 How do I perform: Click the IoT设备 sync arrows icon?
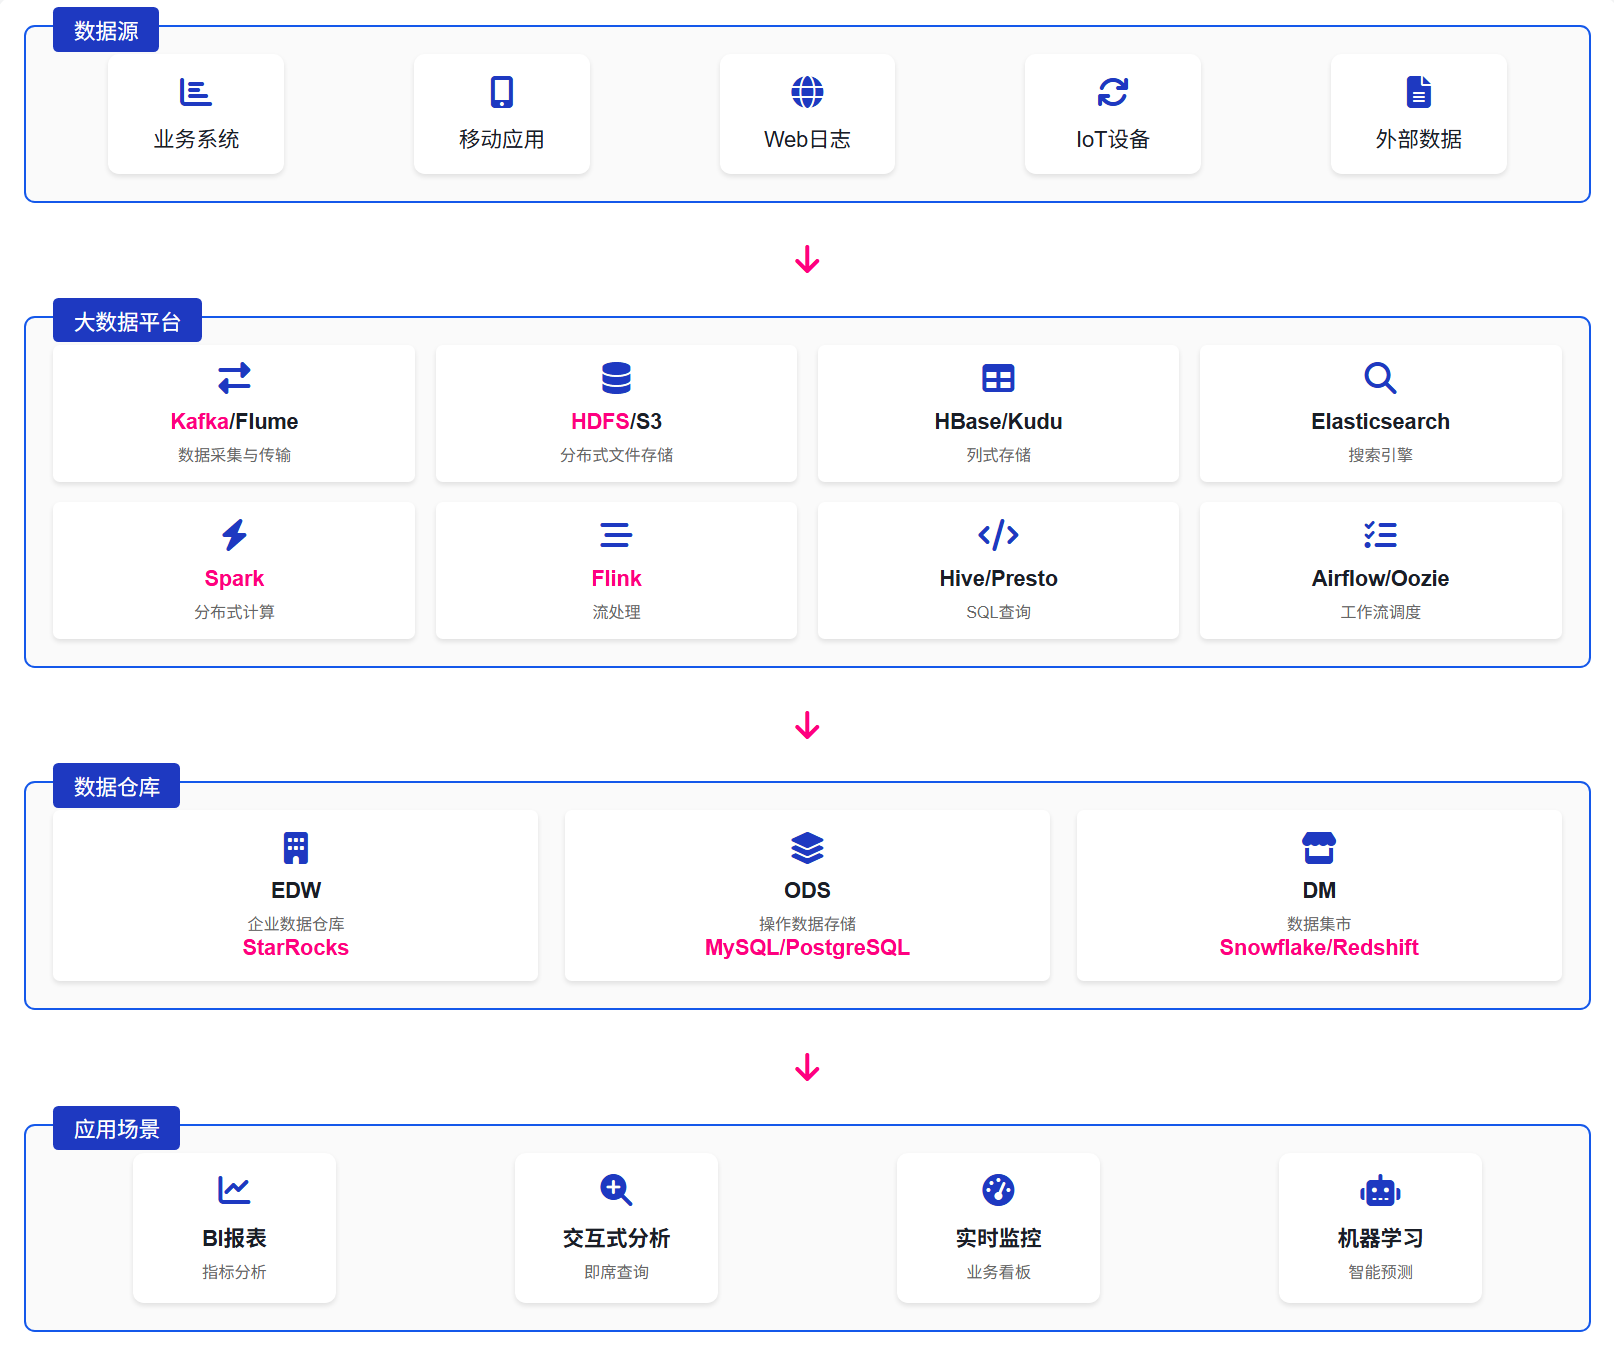click(1113, 92)
